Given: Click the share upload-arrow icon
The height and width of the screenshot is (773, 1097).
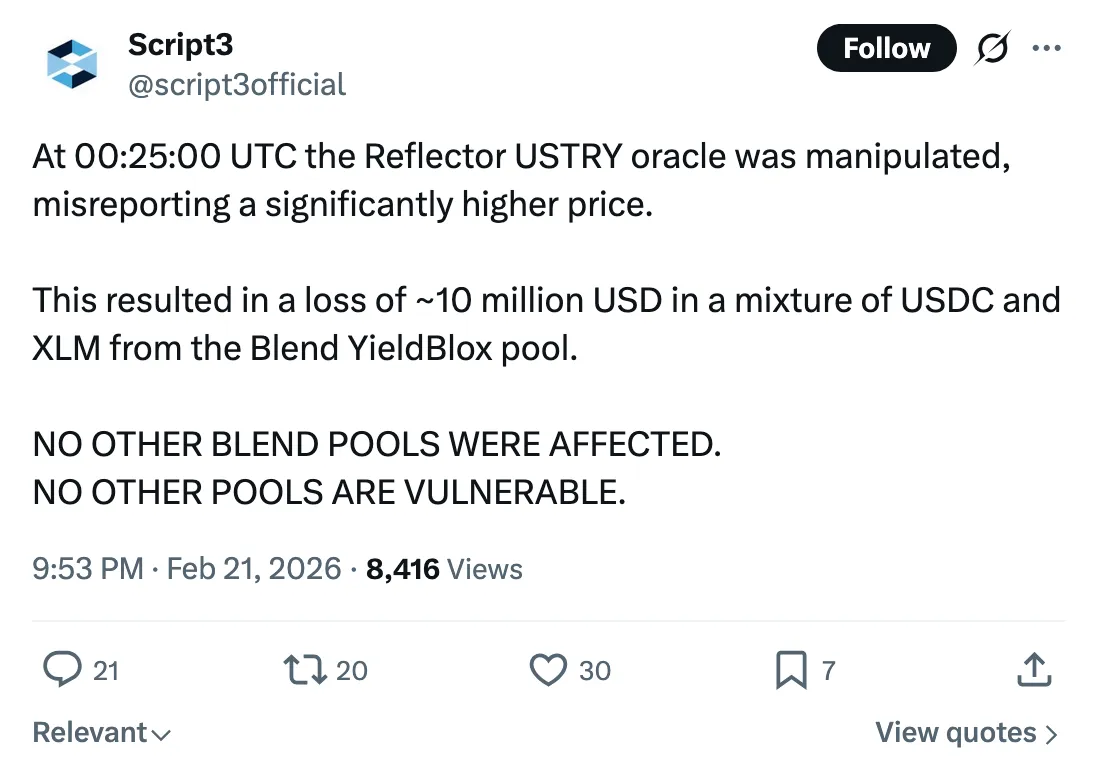Looking at the screenshot, I should click(x=1034, y=669).
